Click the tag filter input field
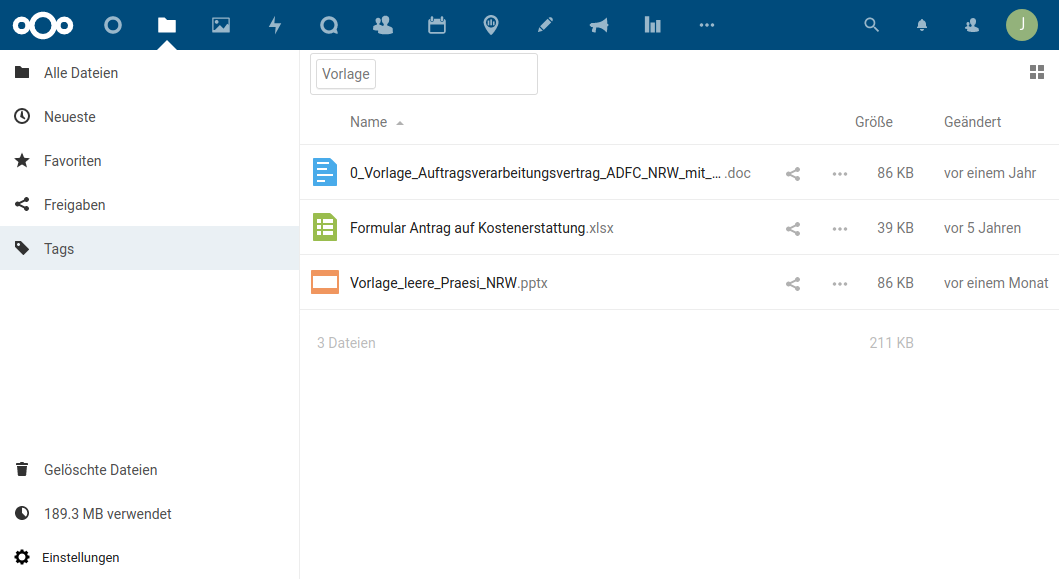This screenshot has height=579, width=1059. [455, 74]
